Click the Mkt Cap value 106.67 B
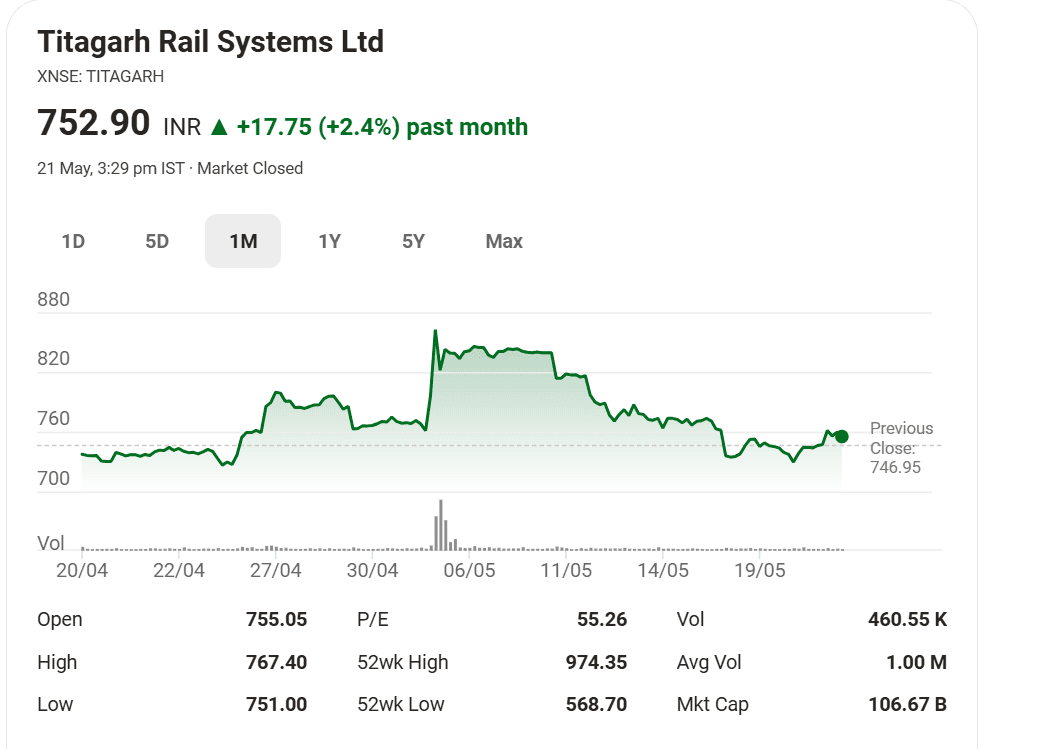Viewport: 1040px width, 749px height. click(907, 704)
